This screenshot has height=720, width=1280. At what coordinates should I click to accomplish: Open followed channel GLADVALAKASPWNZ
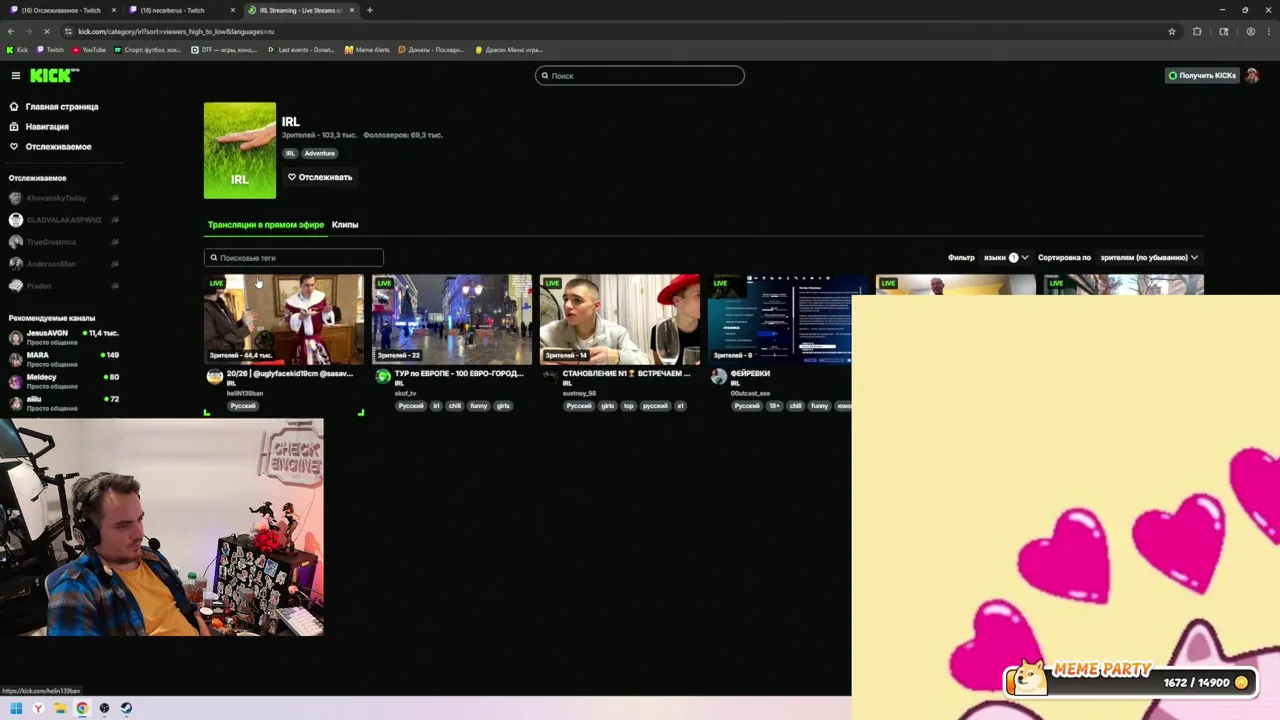coord(64,220)
